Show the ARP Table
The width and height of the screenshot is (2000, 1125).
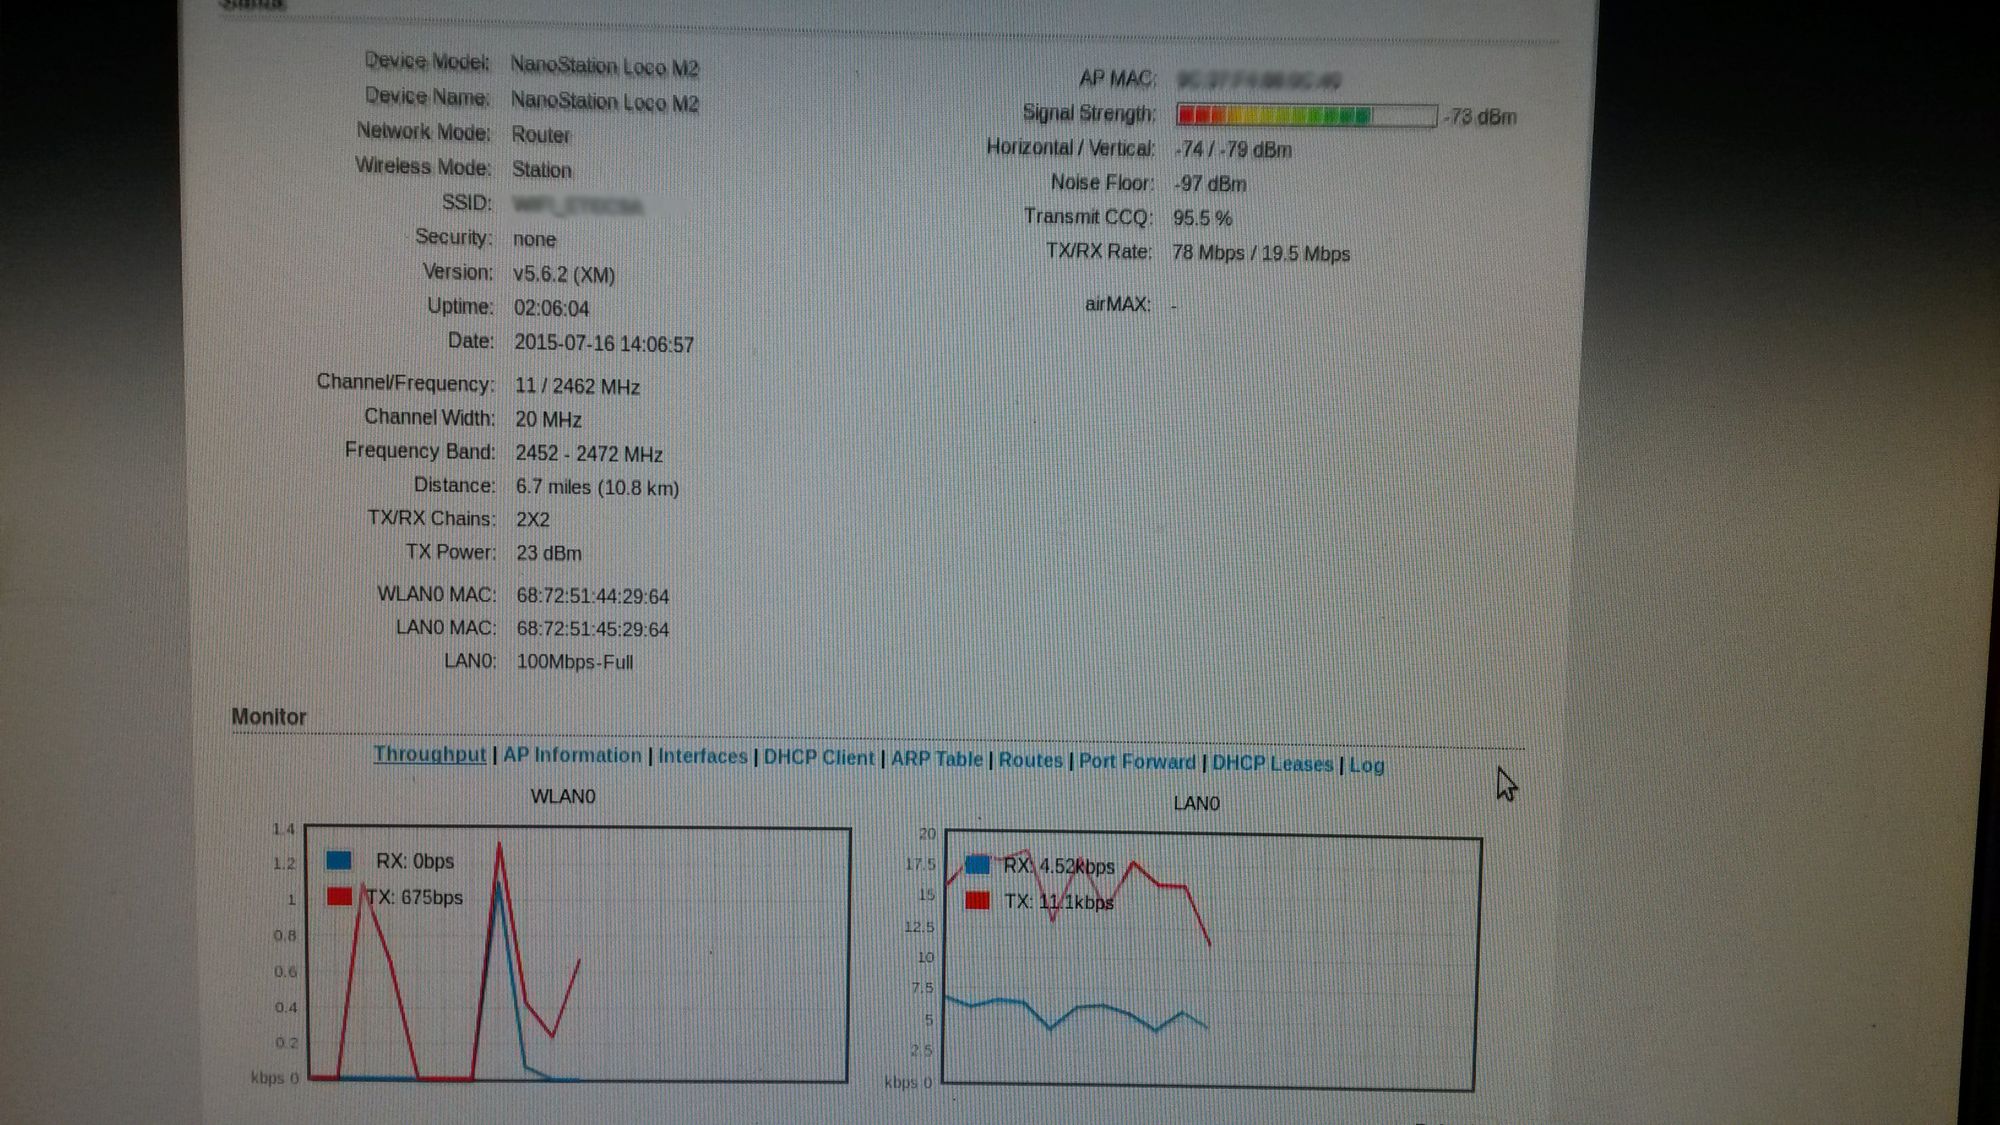(936, 759)
